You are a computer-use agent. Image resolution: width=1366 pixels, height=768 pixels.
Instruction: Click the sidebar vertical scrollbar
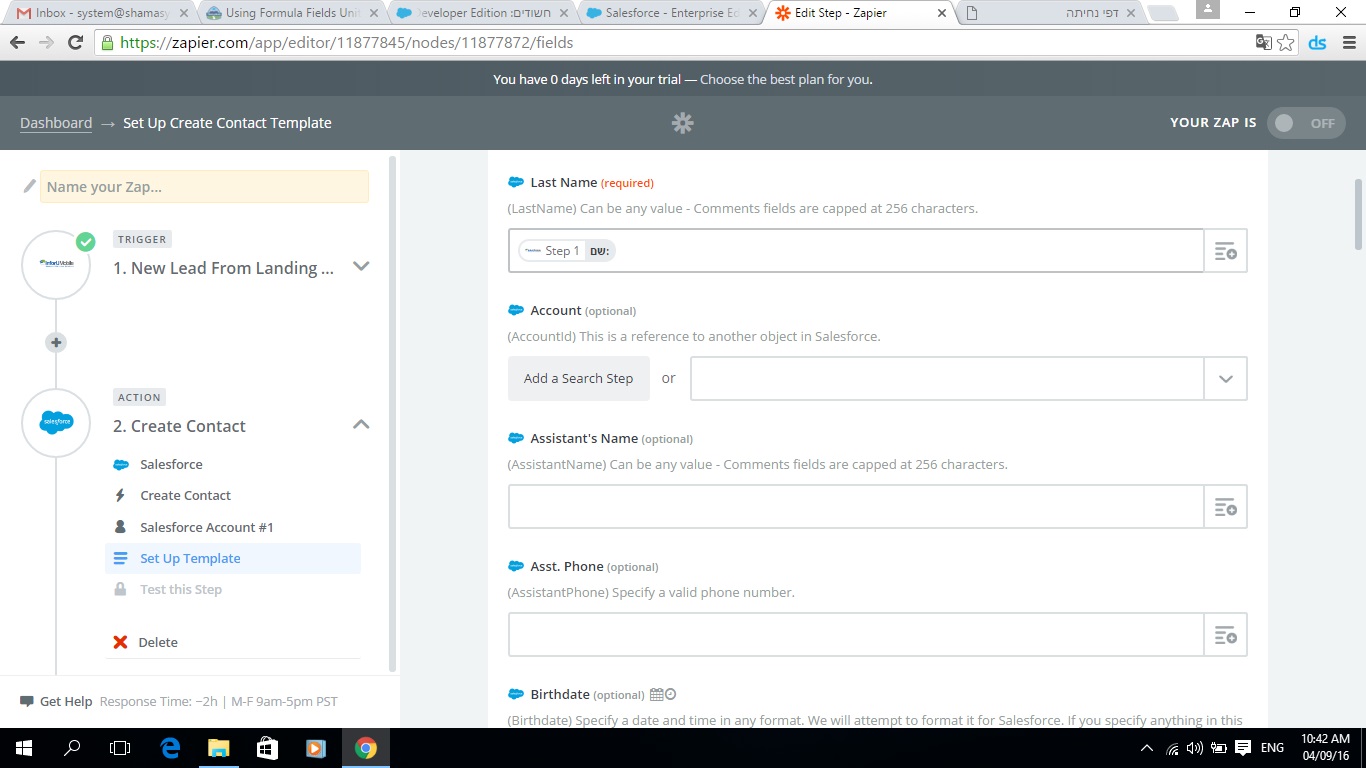click(393, 413)
